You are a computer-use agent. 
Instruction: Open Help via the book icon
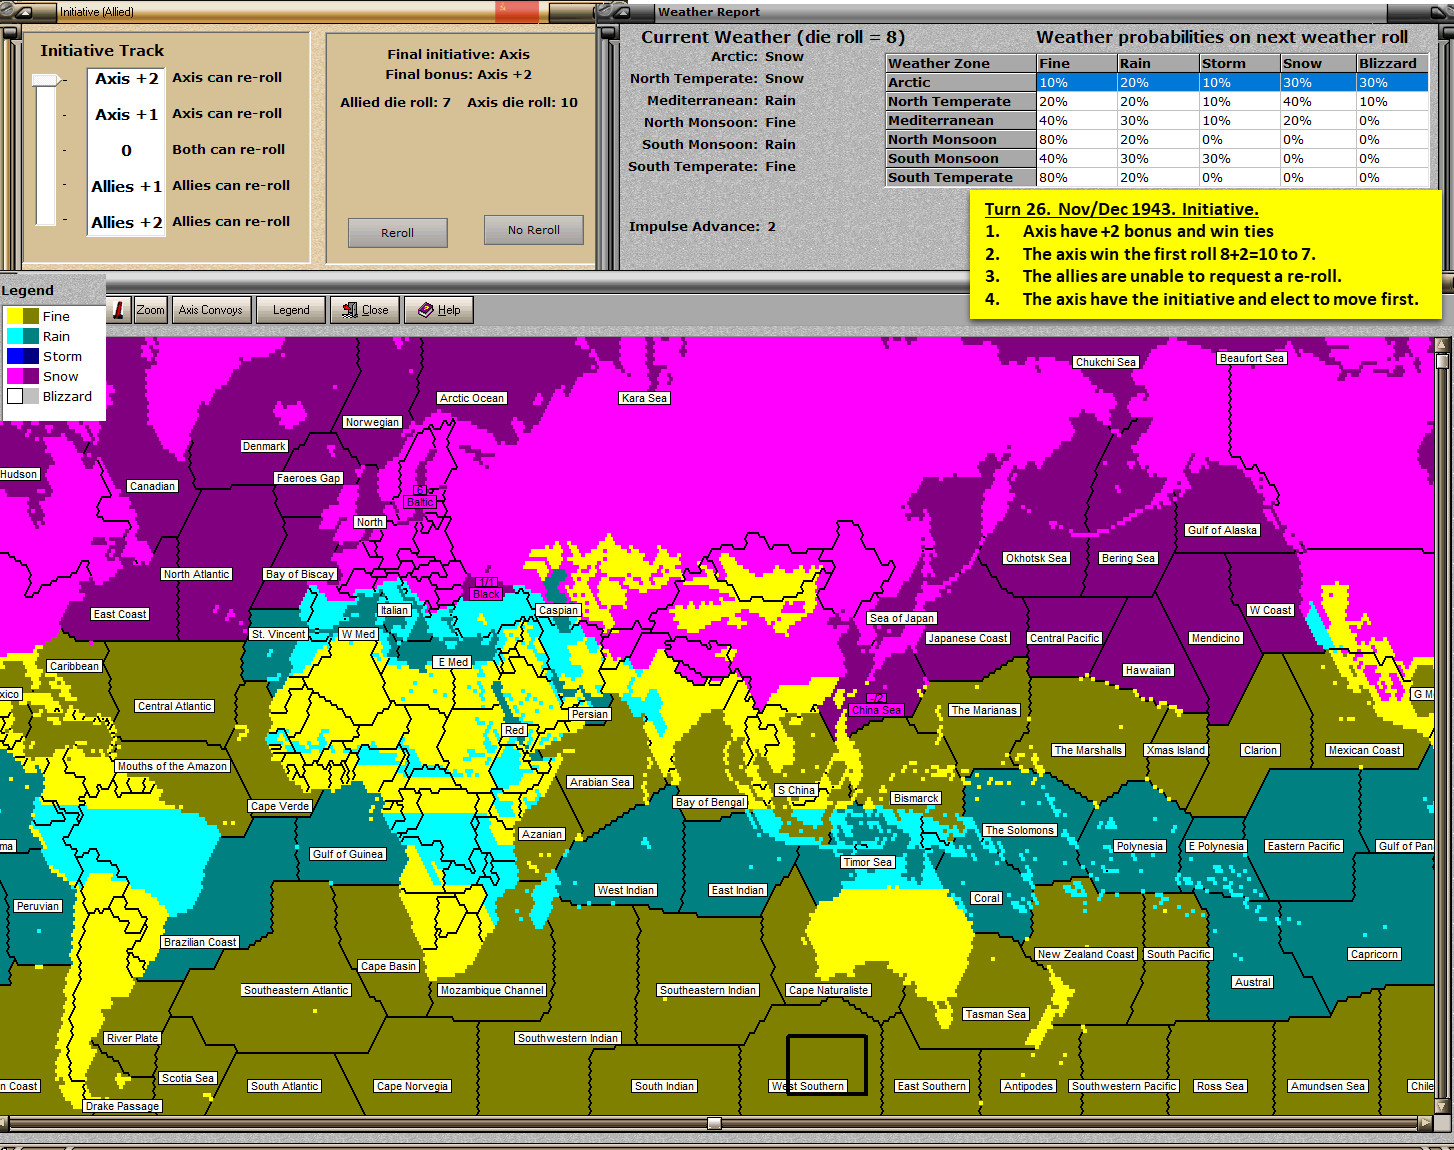click(426, 310)
